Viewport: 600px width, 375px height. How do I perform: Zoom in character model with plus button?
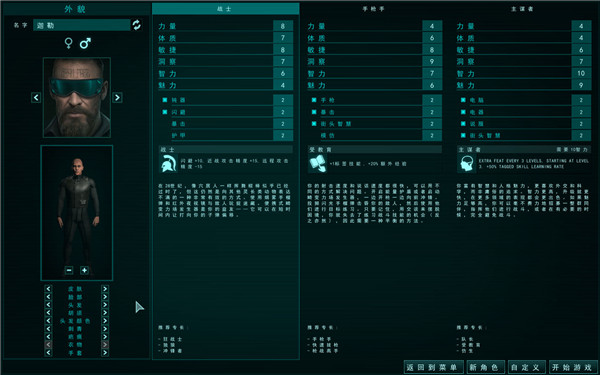(x=84, y=270)
